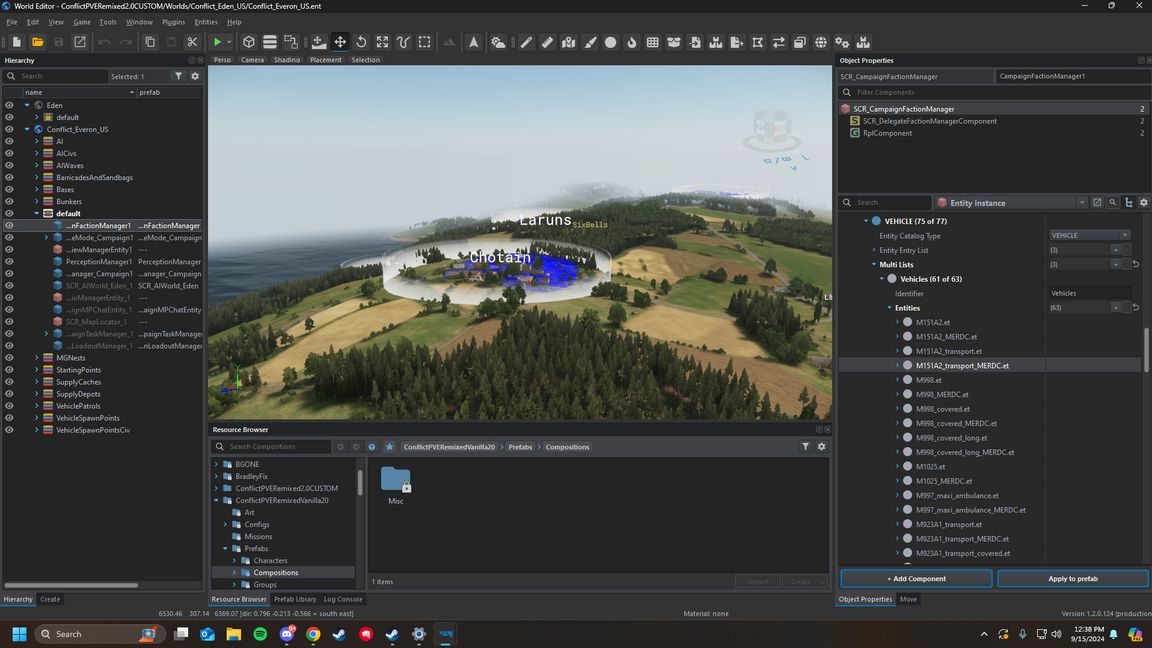Expand the MGNests layer in hierarchy
Viewport: 1152px width, 648px height.
tap(37, 358)
